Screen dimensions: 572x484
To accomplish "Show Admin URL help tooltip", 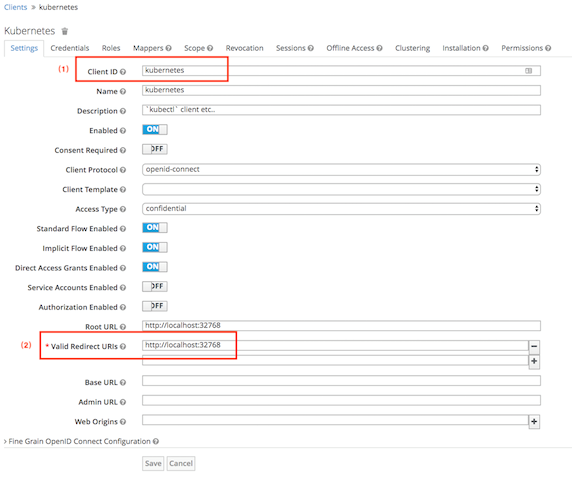I will (x=123, y=402).
